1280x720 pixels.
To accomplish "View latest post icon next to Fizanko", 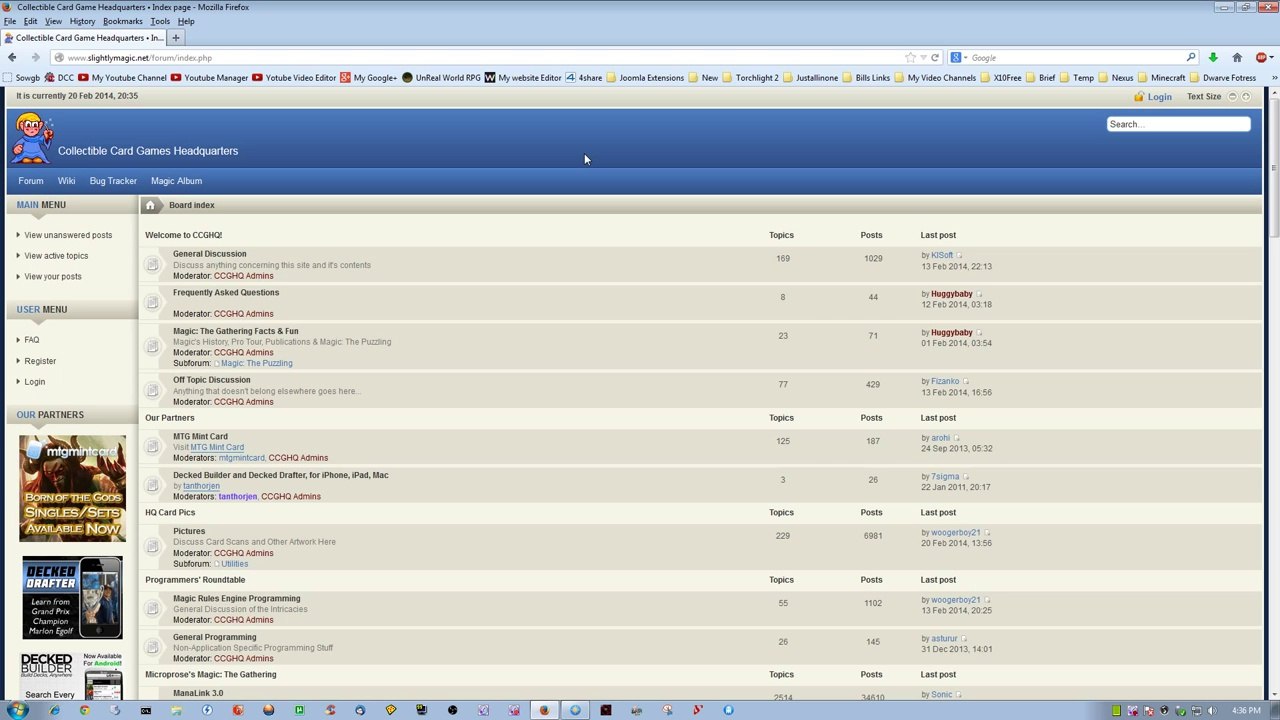I will coord(965,382).
